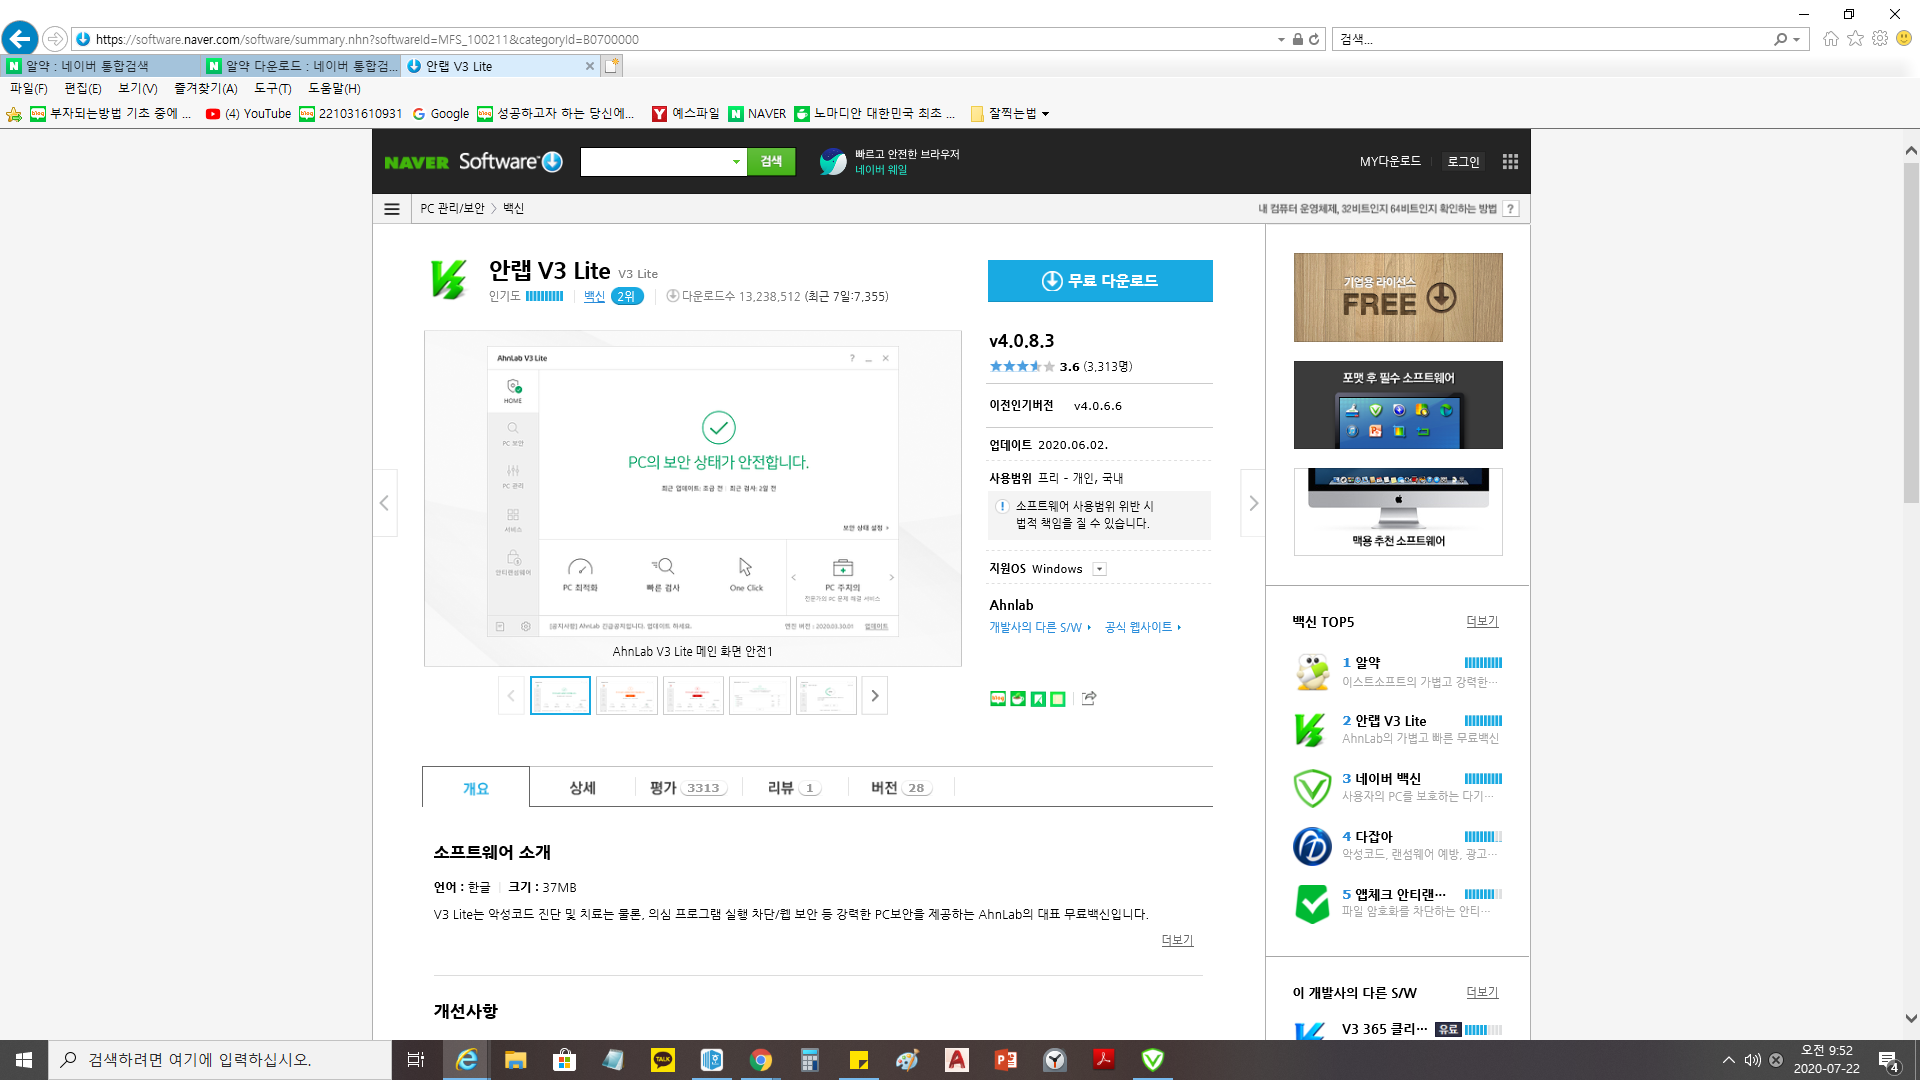Click the 로그인 button
This screenshot has width=1920, height=1080.
(x=1464, y=162)
